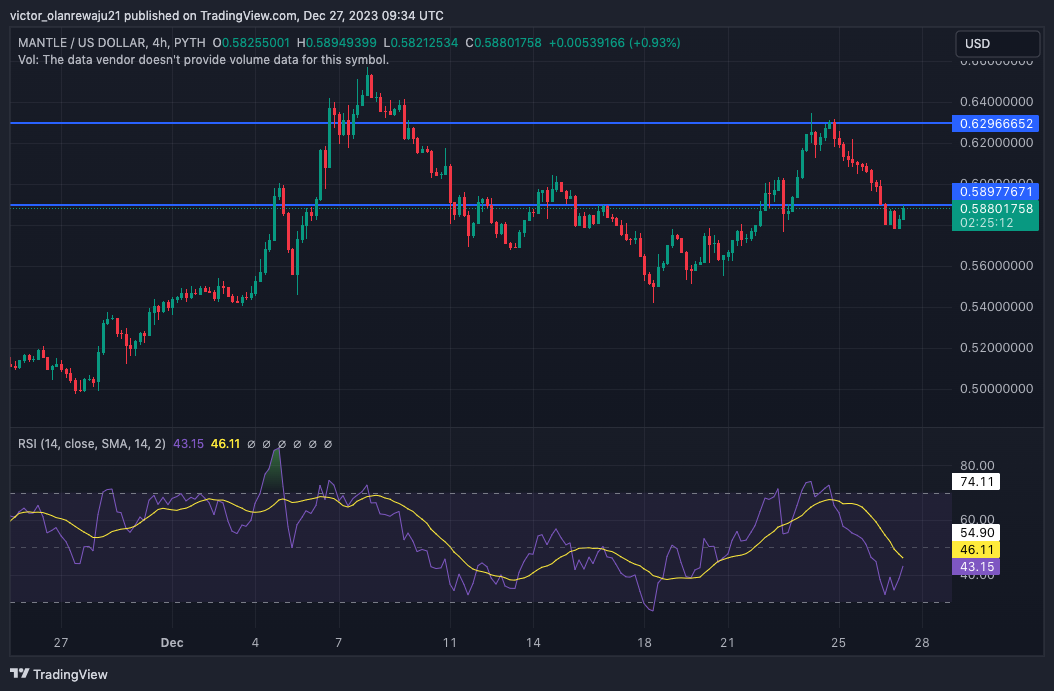Select the 0.58977671 blue price label
The image size is (1054, 691).
(996, 192)
